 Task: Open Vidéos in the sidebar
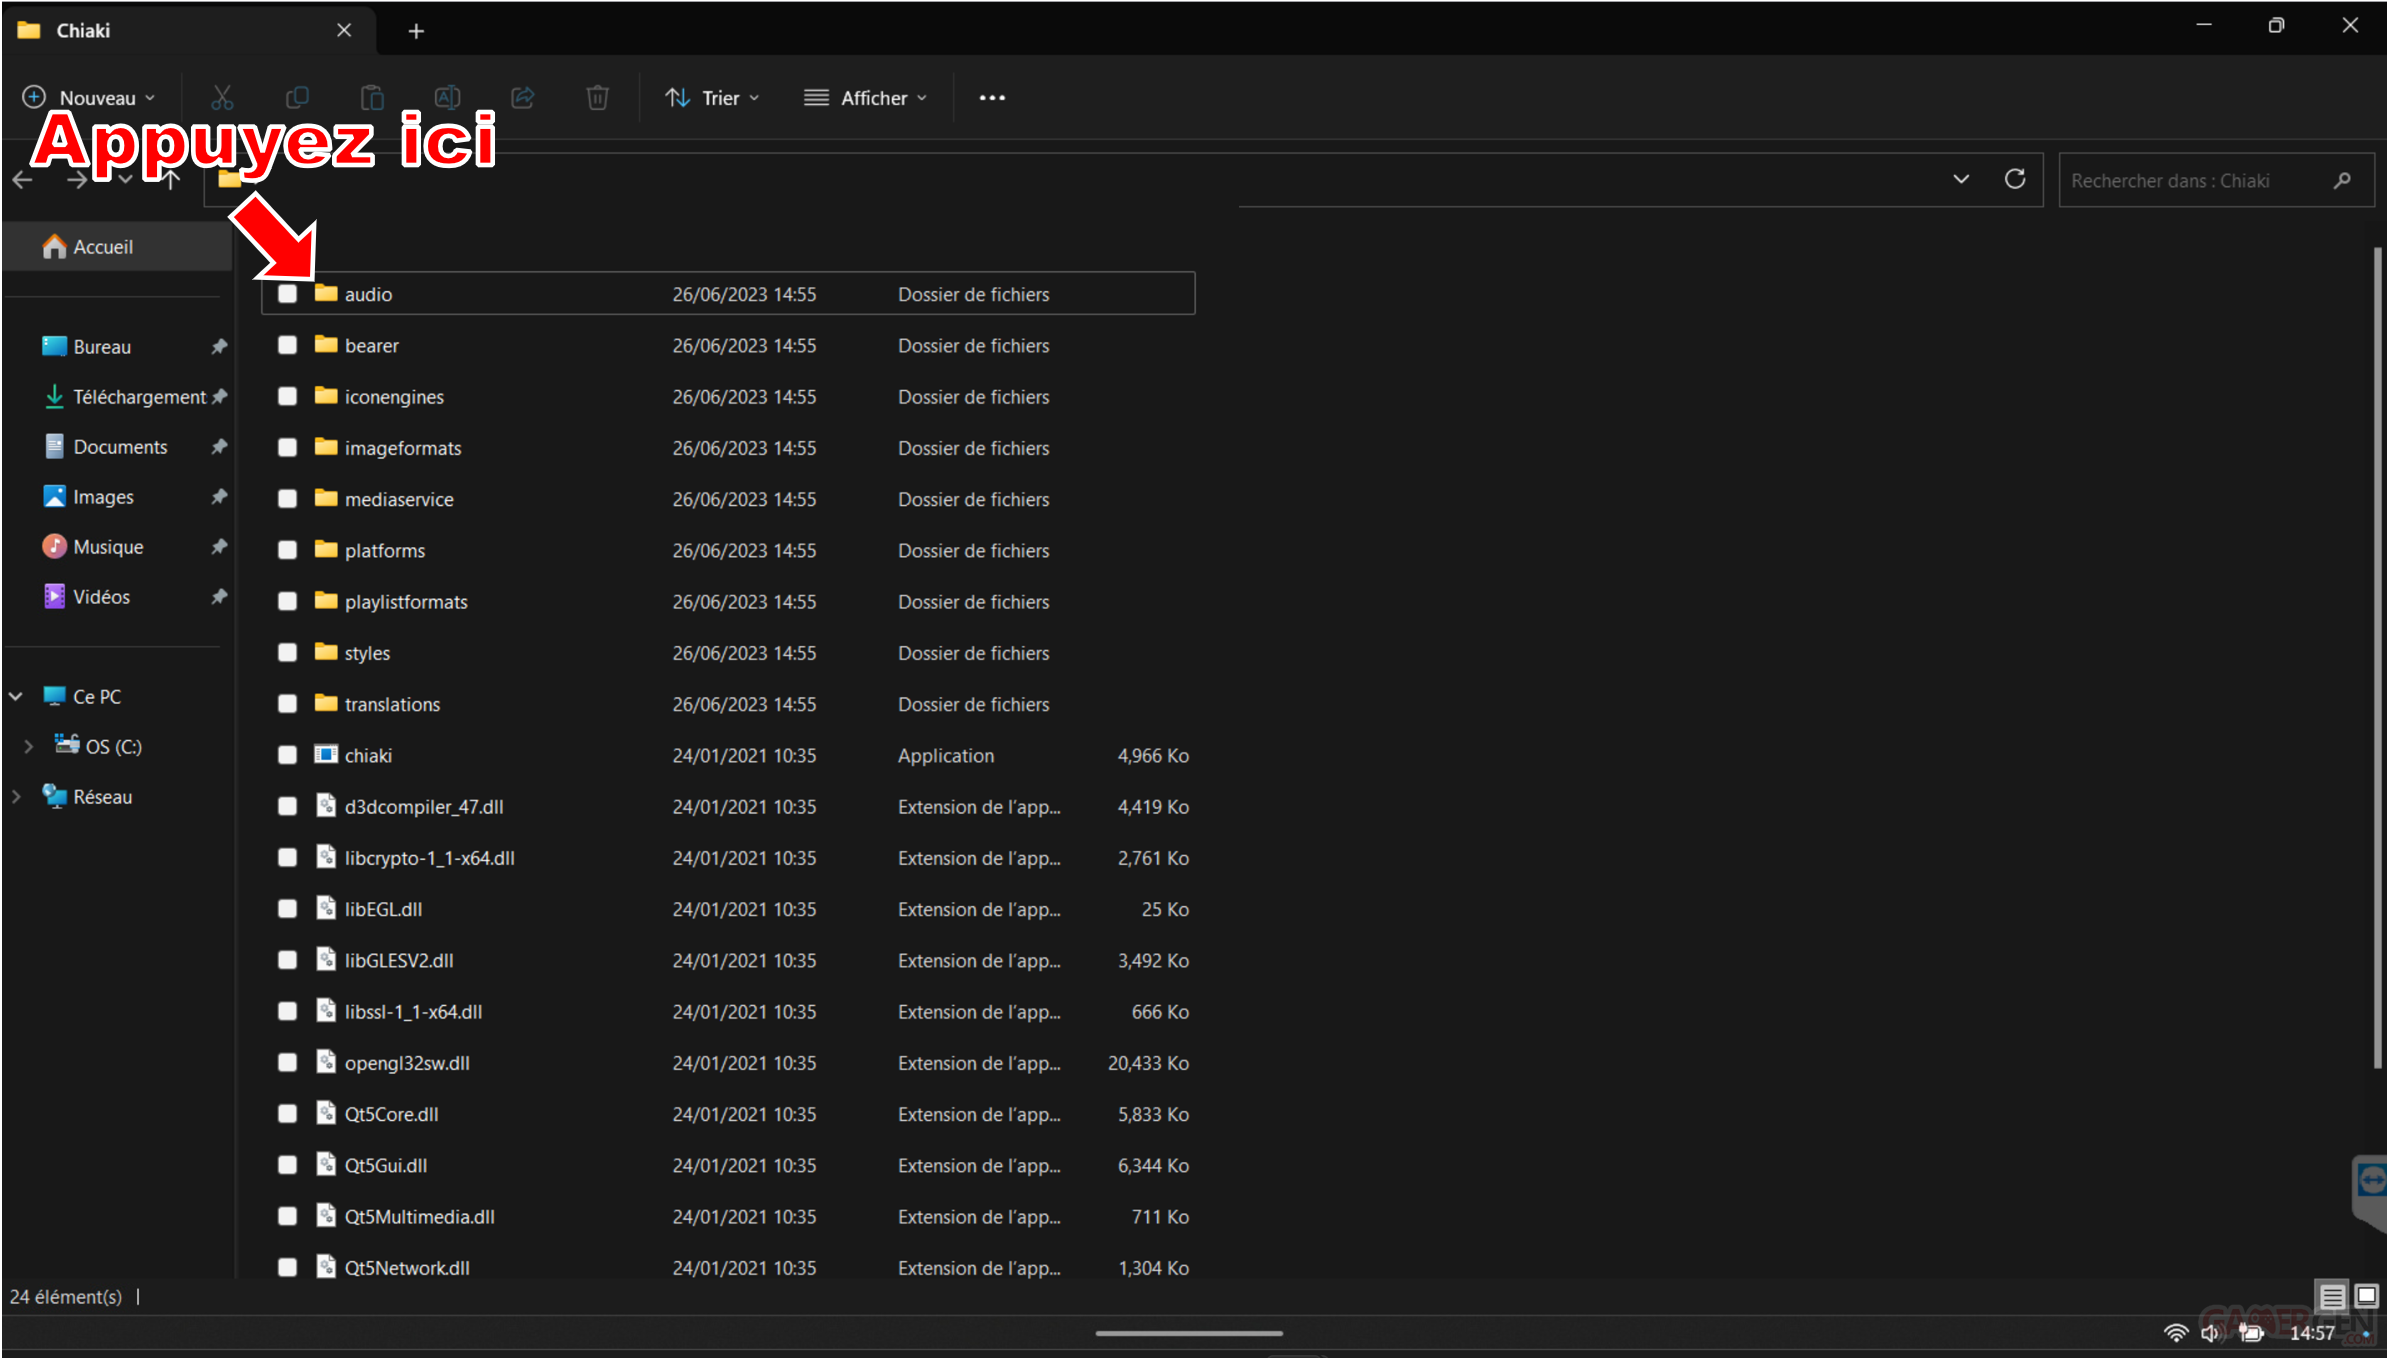(101, 597)
